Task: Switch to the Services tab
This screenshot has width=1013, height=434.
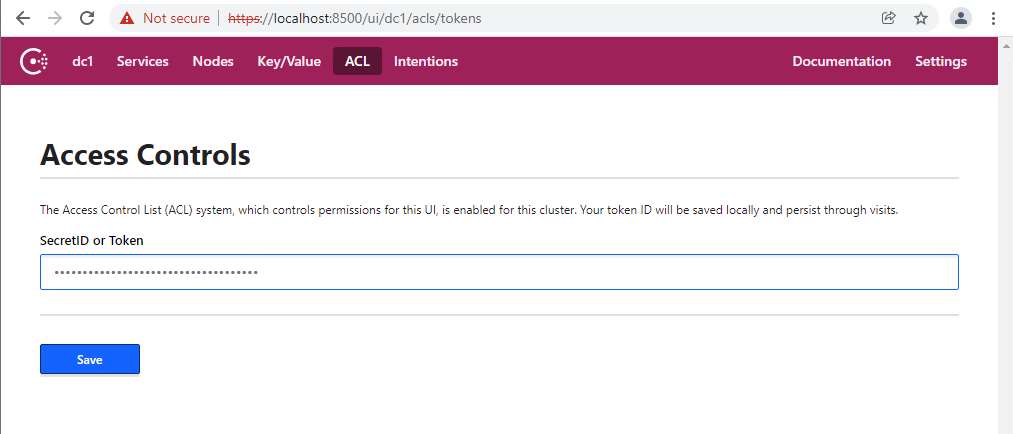Action: (x=142, y=62)
